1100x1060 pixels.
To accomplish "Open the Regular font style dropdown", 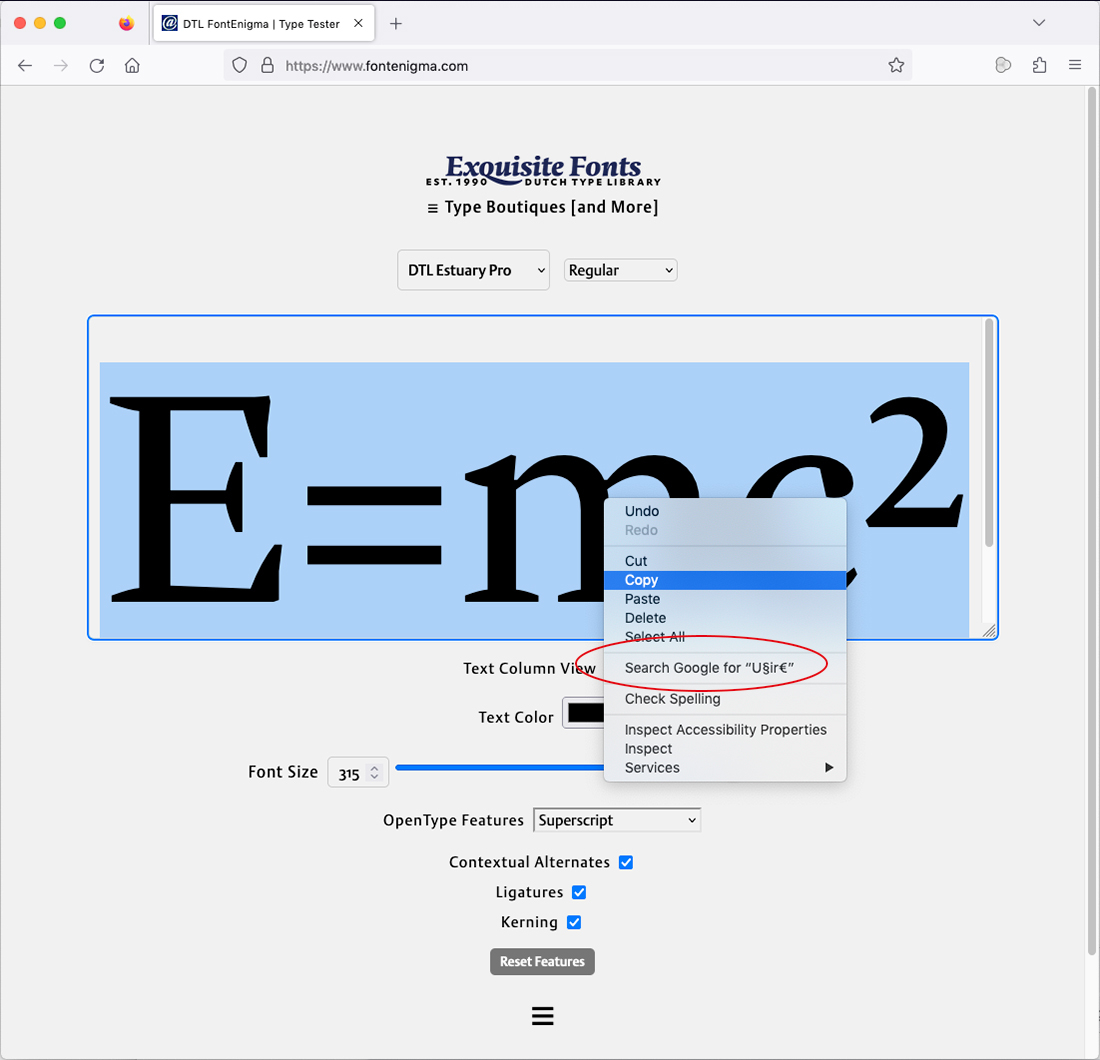I will coord(621,270).
